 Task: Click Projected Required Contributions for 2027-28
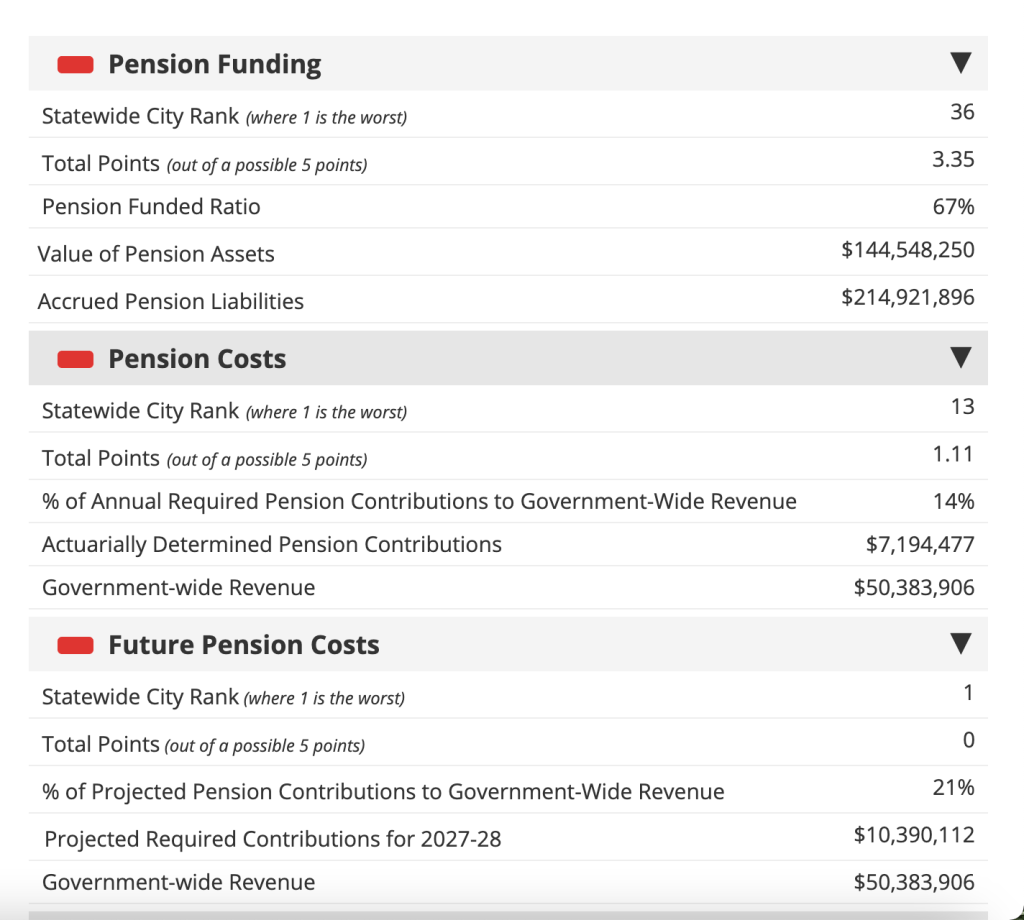273,839
